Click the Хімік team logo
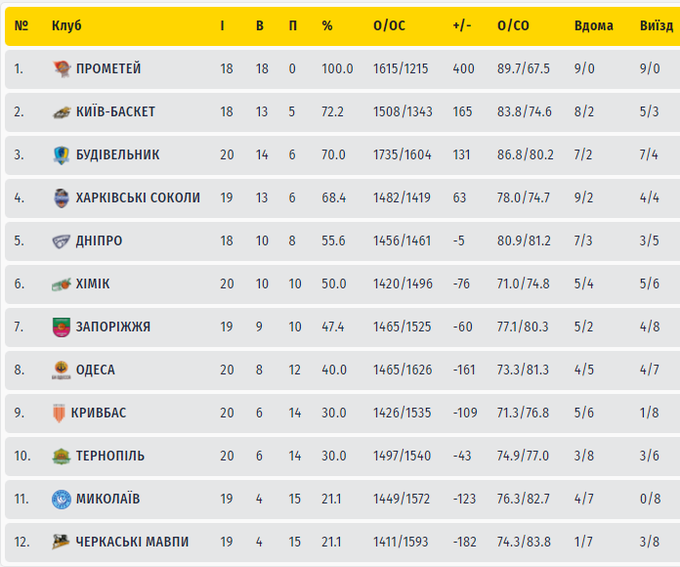Image resolution: width=680 pixels, height=567 pixels. tap(61, 284)
